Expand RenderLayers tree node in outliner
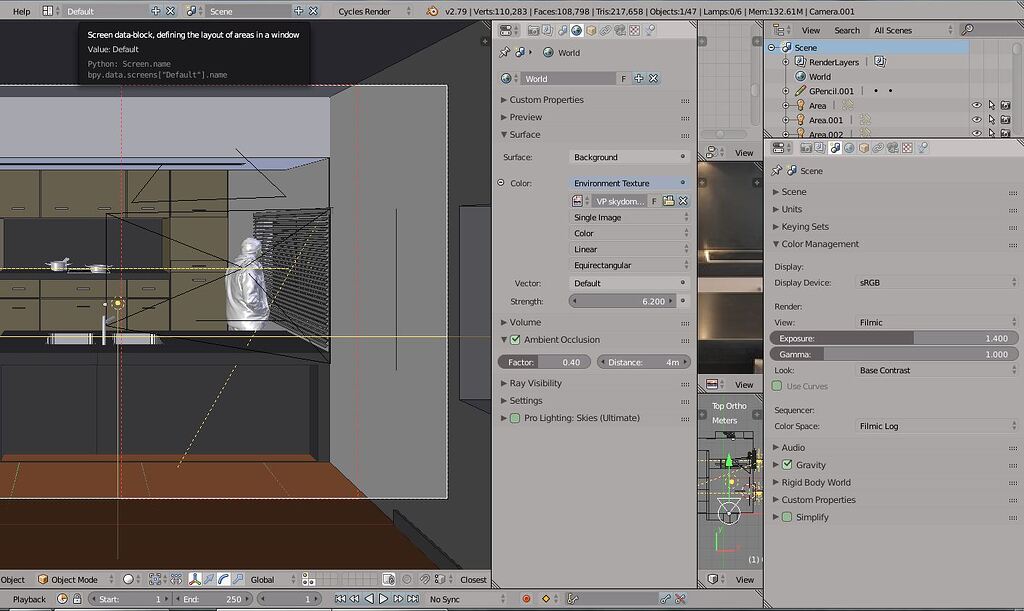The width and height of the screenshot is (1024, 611). pos(786,62)
